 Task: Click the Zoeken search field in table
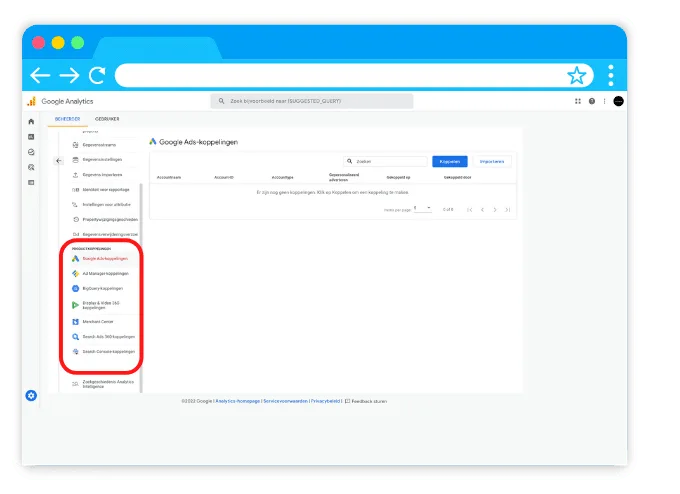pyautogui.click(x=385, y=161)
